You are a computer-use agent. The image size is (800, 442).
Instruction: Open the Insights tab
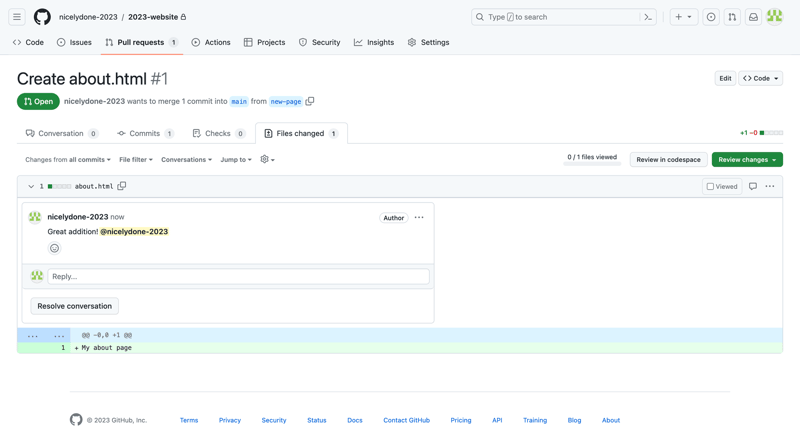374,42
